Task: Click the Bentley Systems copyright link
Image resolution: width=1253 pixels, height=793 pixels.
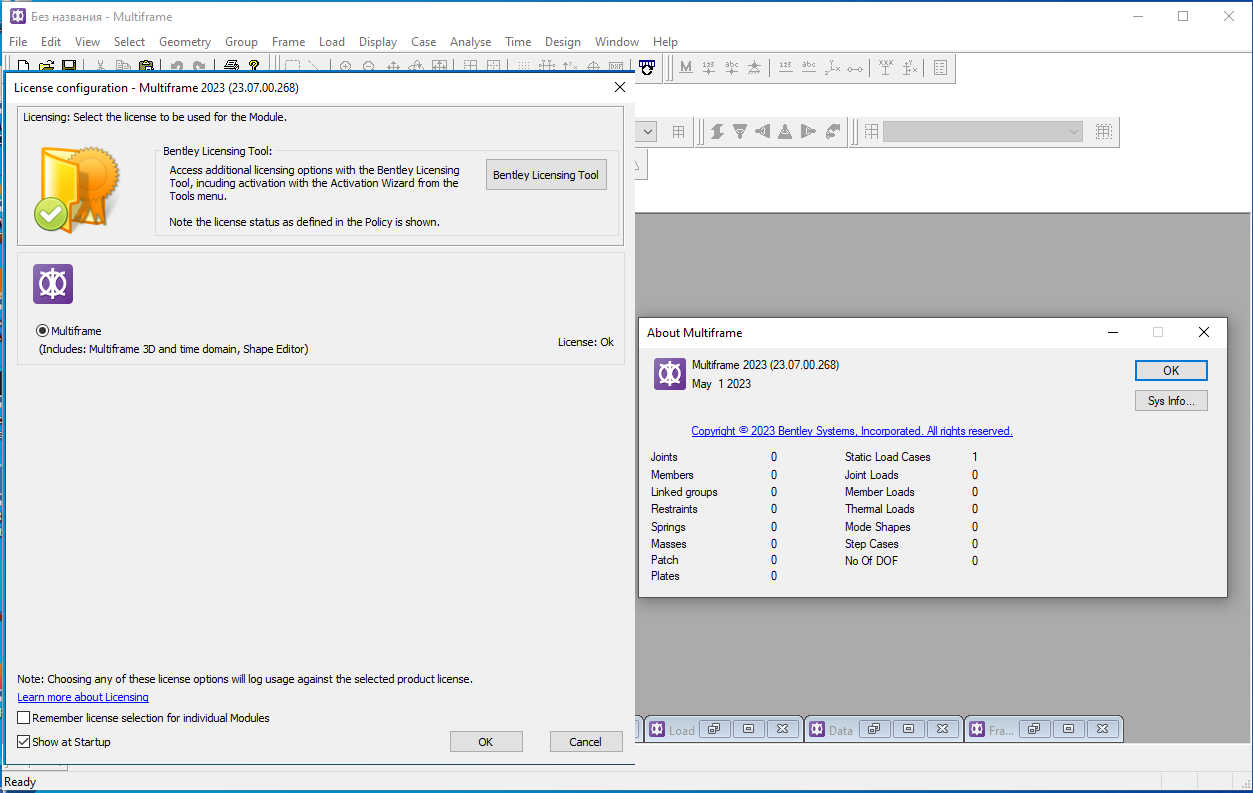Action: tap(852, 431)
